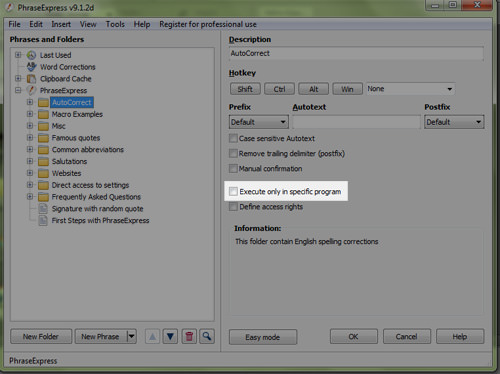Open the Prefix Default dropdown
The height and width of the screenshot is (374, 500).
coord(259,122)
